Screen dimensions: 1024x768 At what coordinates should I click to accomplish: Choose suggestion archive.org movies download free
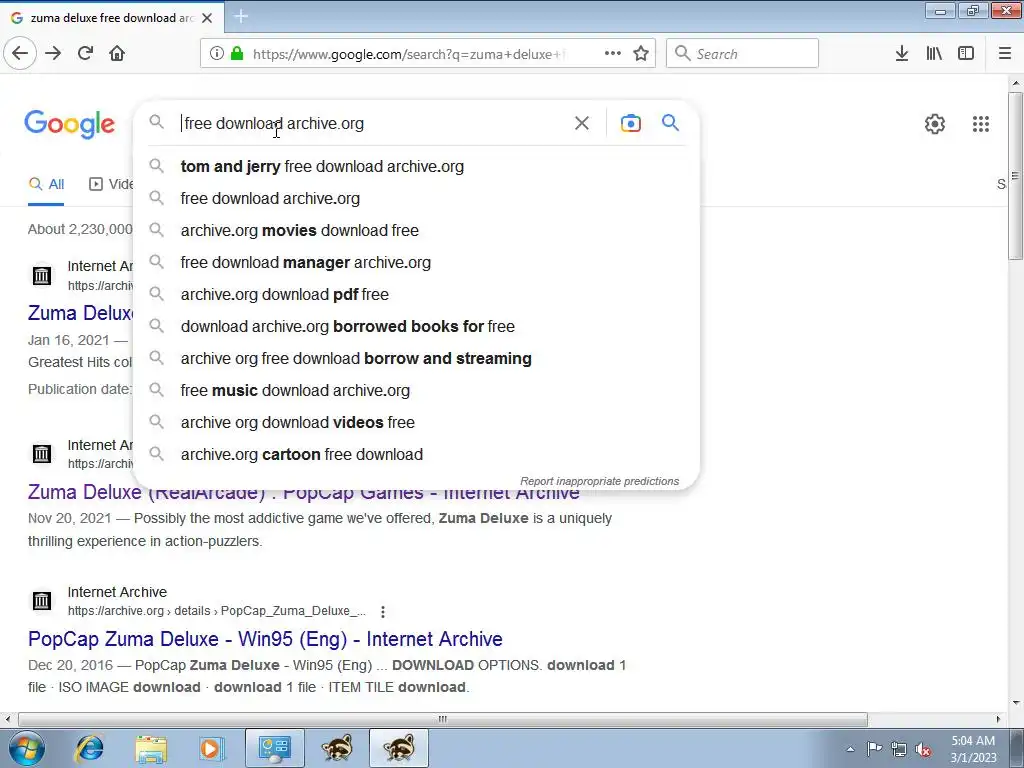pos(416,231)
